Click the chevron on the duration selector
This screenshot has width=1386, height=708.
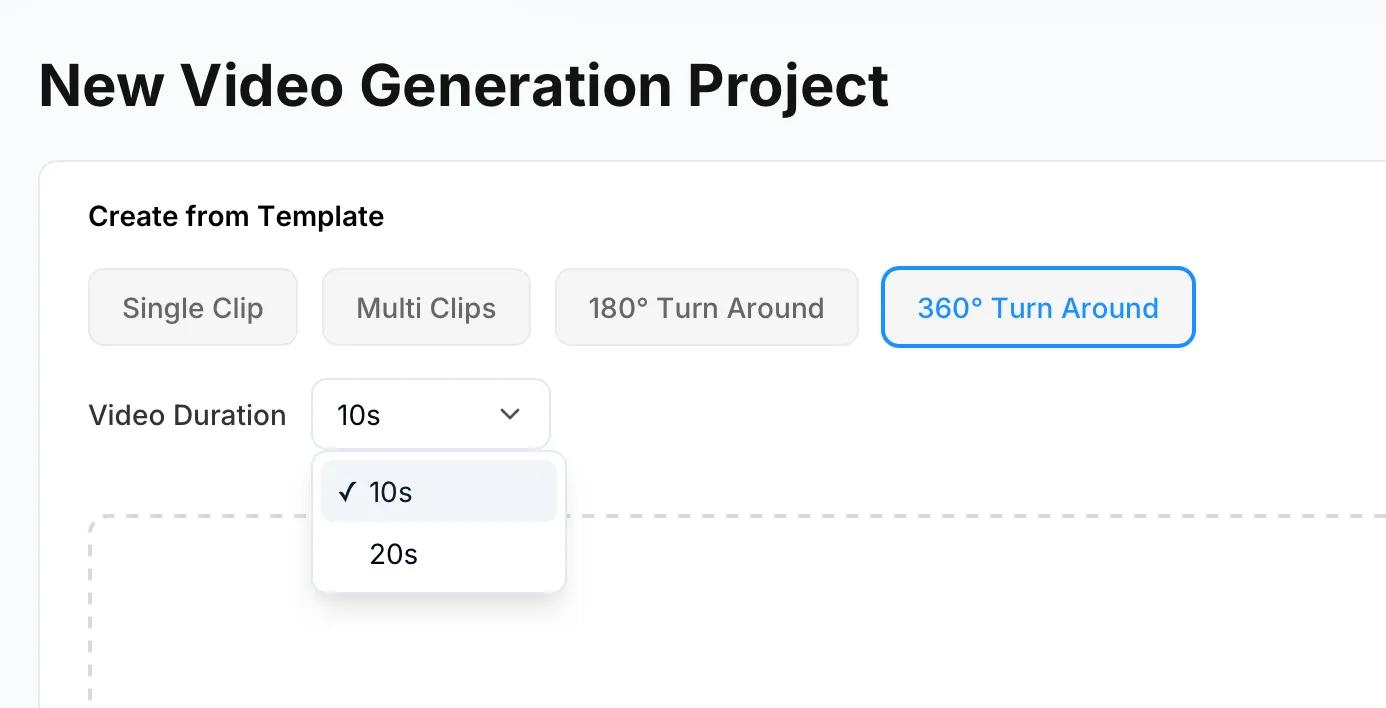tap(510, 414)
